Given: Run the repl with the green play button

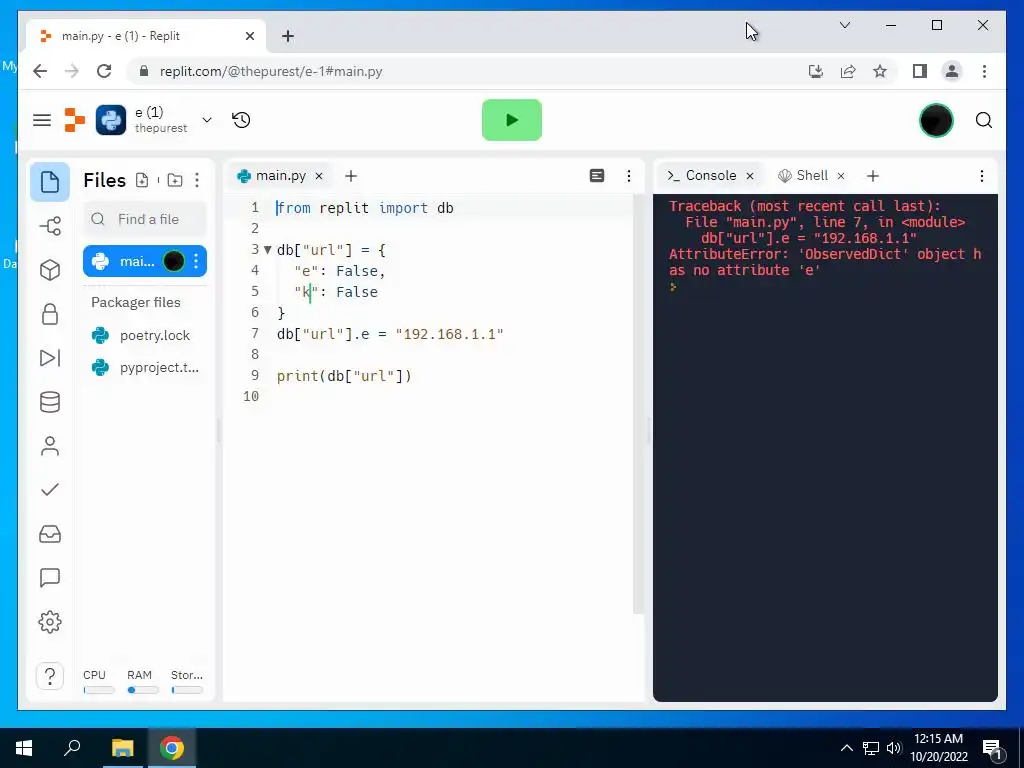Looking at the screenshot, I should pyautogui.click(x=511, y=120).
